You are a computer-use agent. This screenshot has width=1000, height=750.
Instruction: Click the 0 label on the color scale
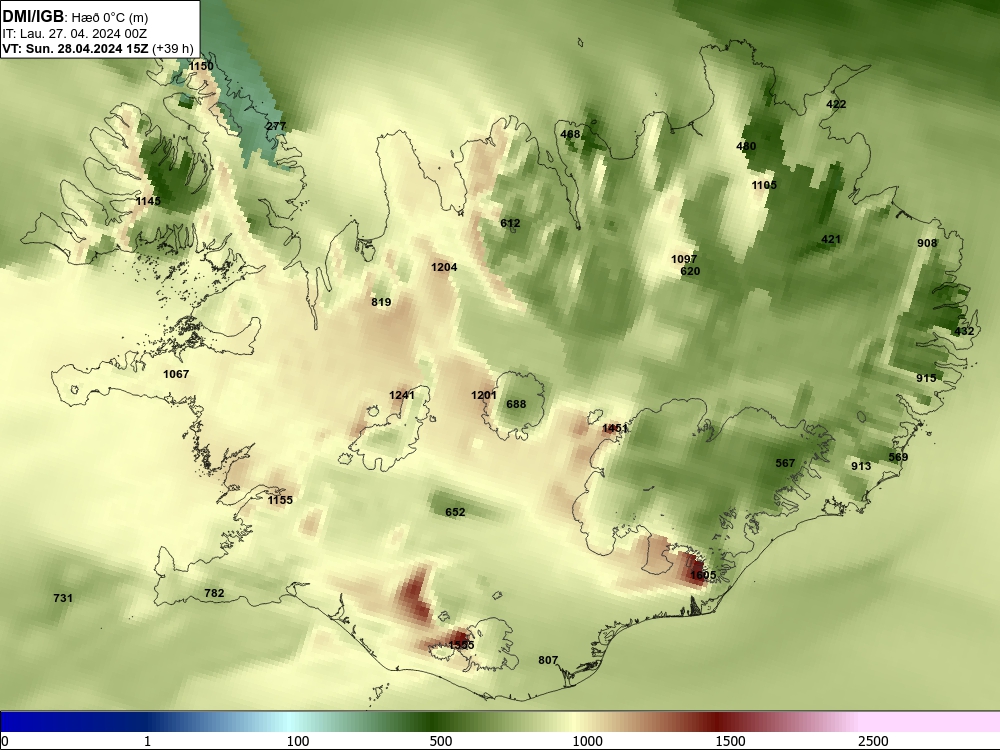click(x=5, y=741)
